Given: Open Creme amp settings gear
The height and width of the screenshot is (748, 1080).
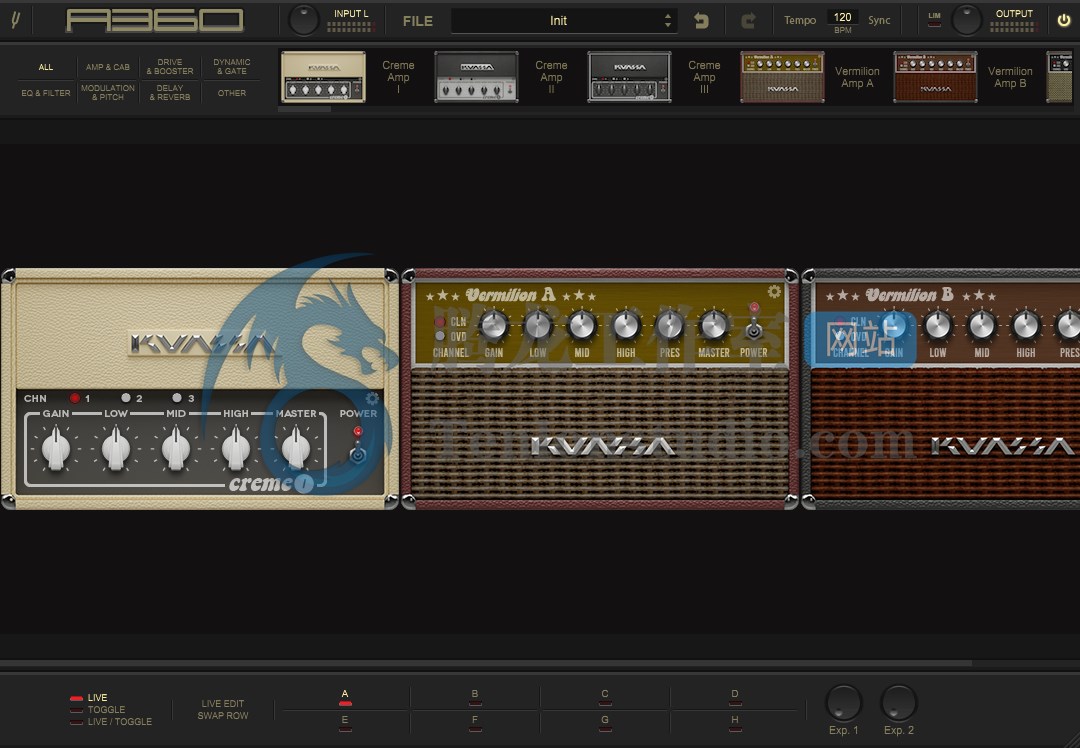Looking at the screenshot, I should tap(372, 398).
